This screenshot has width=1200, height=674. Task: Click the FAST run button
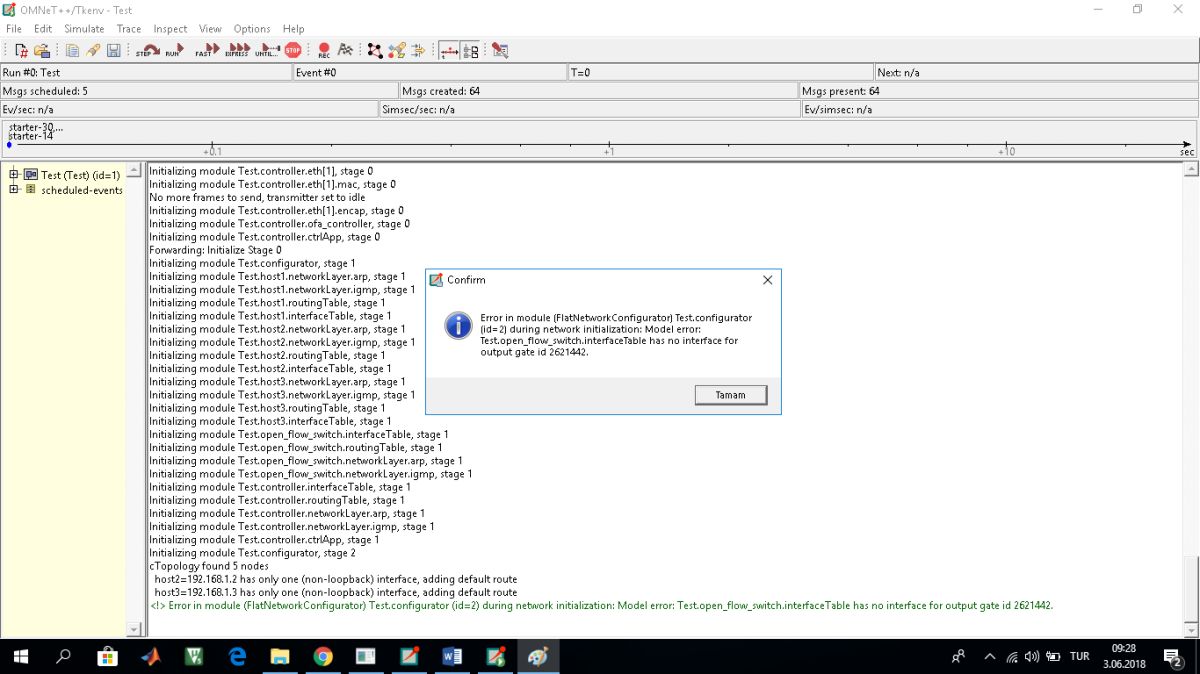(x=207, y=50)
